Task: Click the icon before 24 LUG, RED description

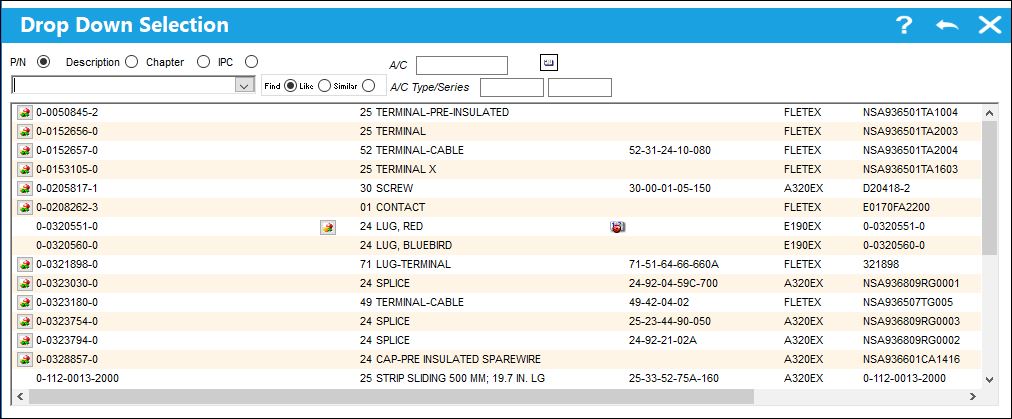Action: pyautogui.click(x=328, y=227)
